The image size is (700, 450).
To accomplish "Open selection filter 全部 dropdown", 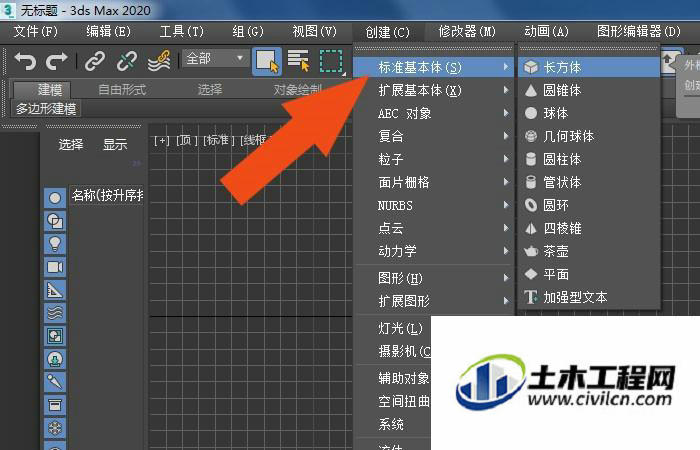I will coord(215,58).
